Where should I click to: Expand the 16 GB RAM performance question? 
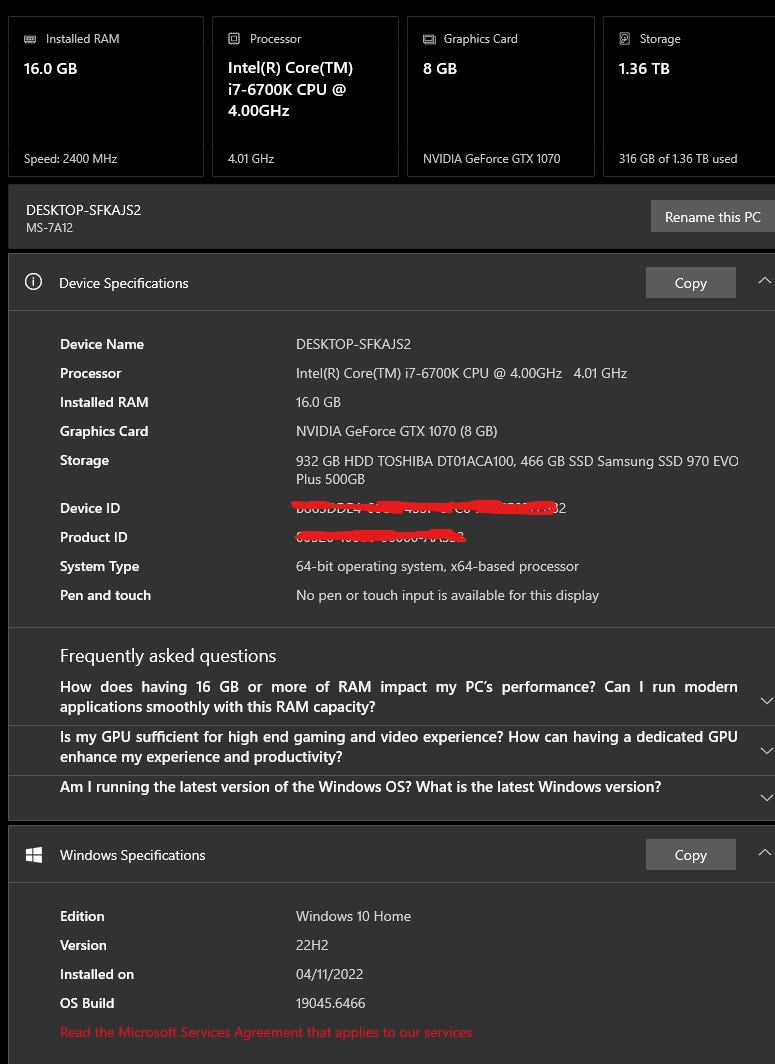[x=766, y=700]
